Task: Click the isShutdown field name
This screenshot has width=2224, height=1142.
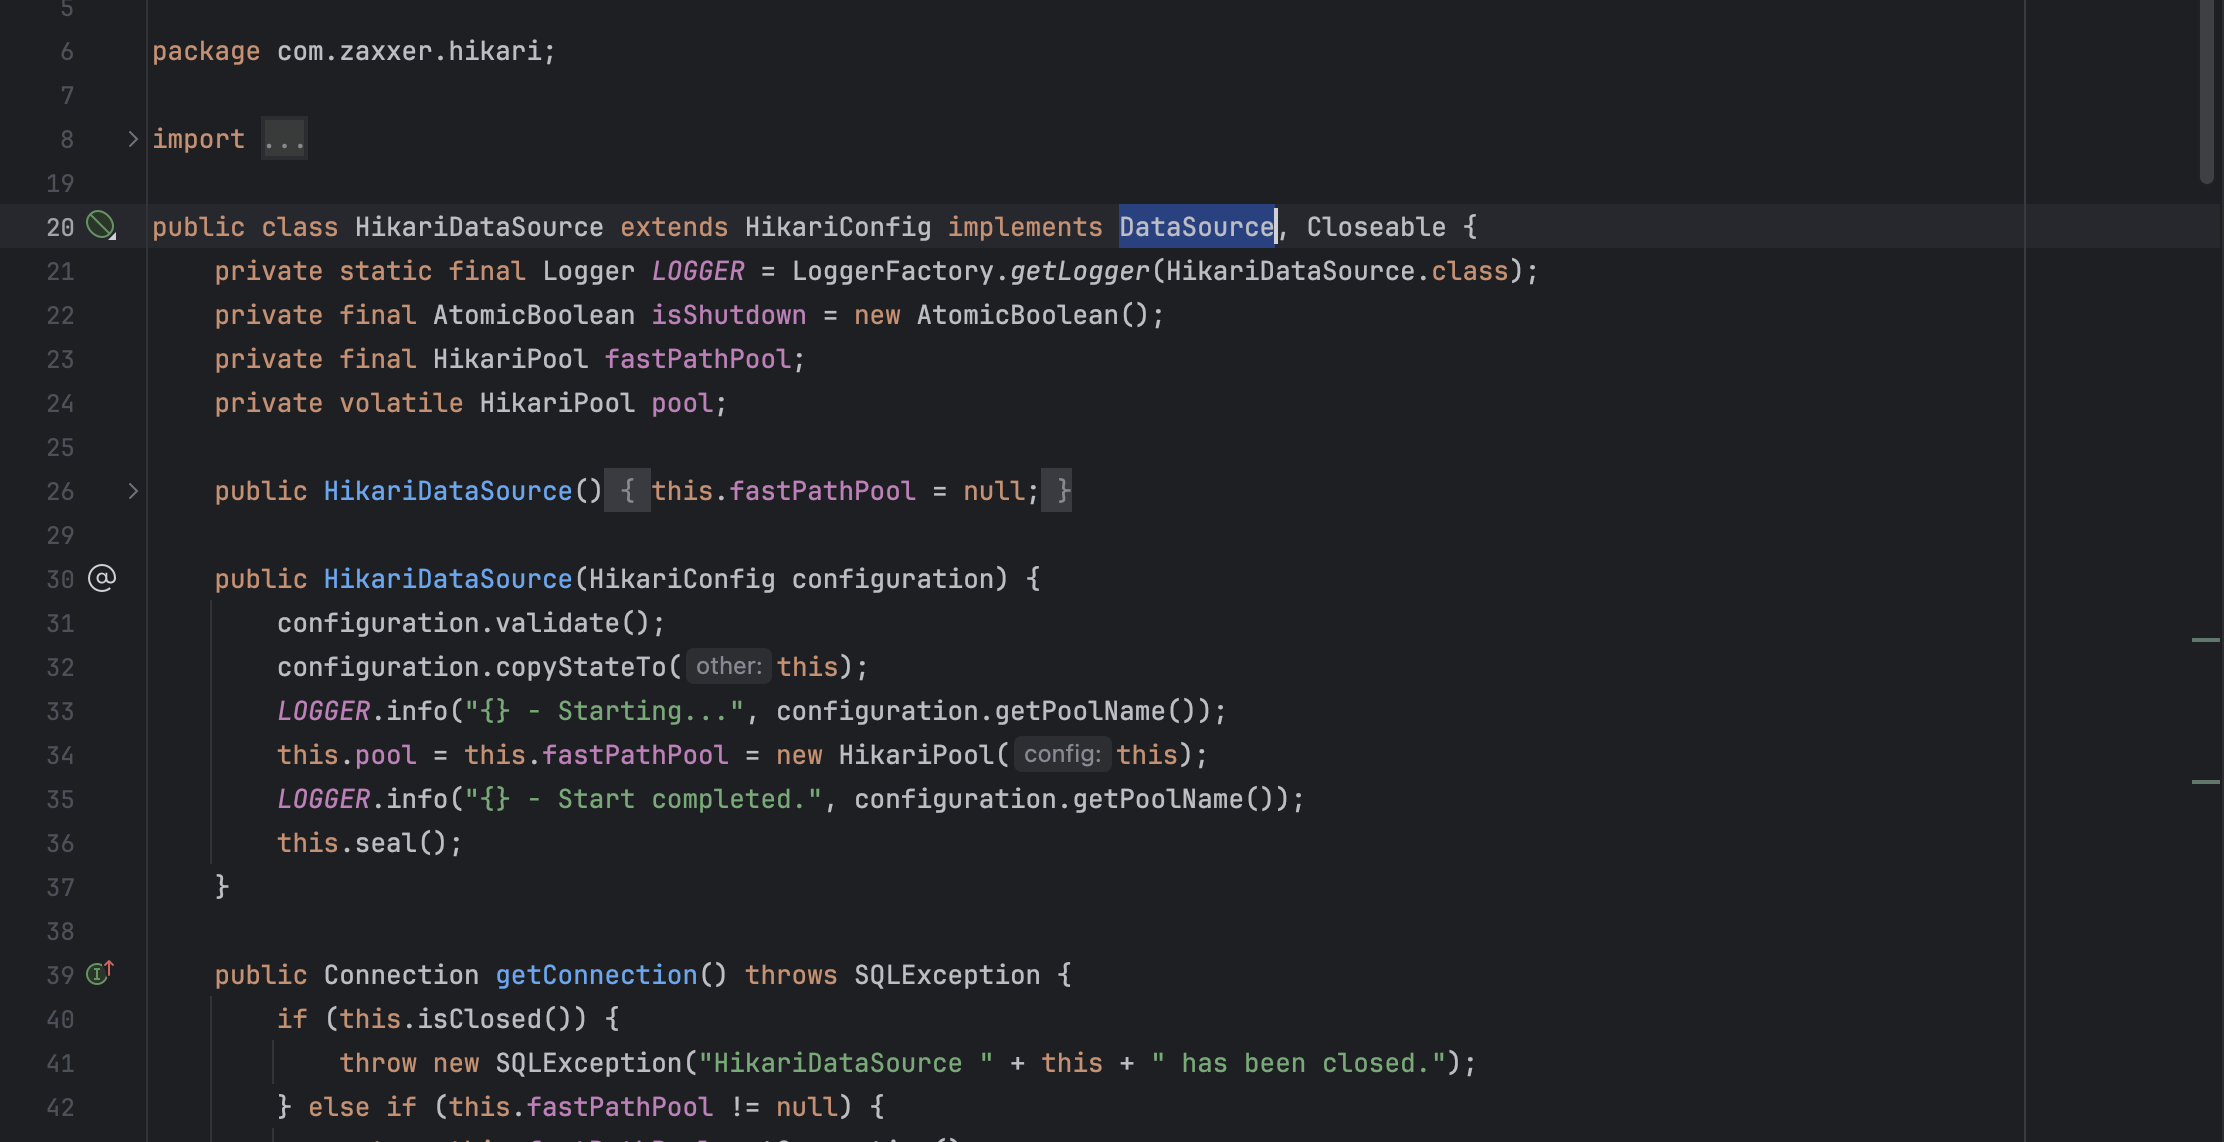Action: [x=728, y=315]
